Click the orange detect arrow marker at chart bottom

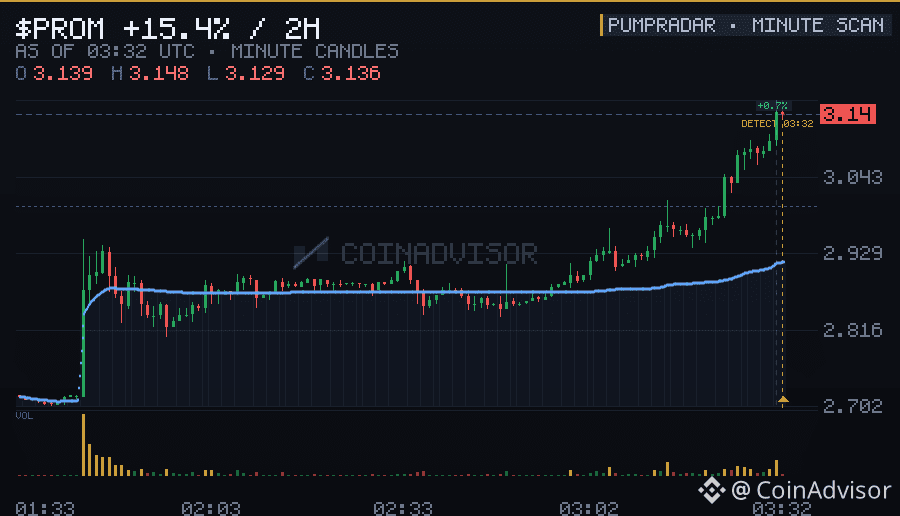(783, 399)
